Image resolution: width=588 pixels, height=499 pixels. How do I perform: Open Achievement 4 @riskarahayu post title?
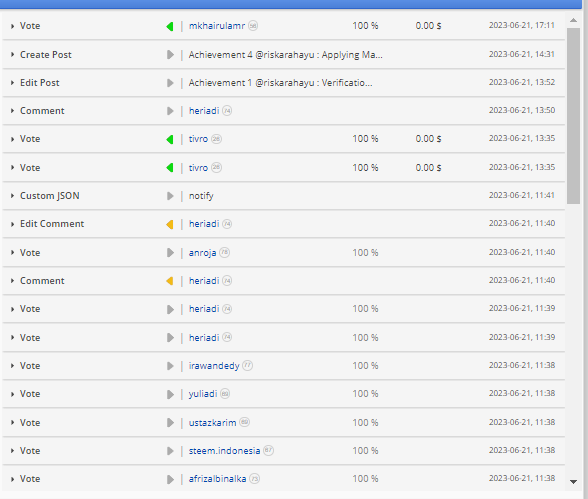click(x=285, y=55)
